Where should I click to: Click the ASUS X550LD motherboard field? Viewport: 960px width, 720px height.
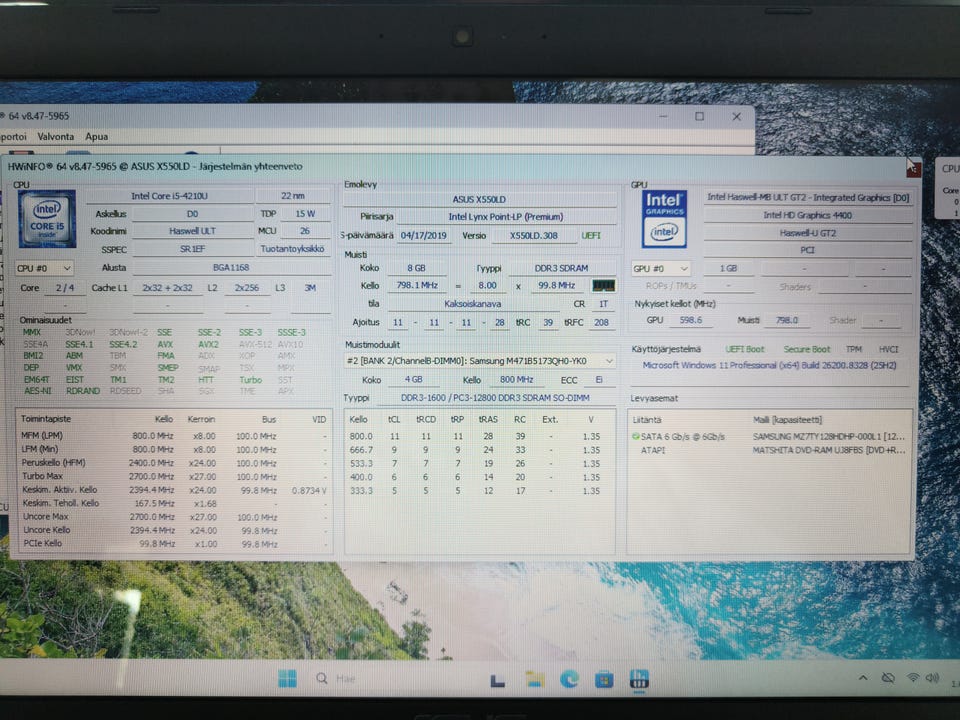(x=479, y=200)
